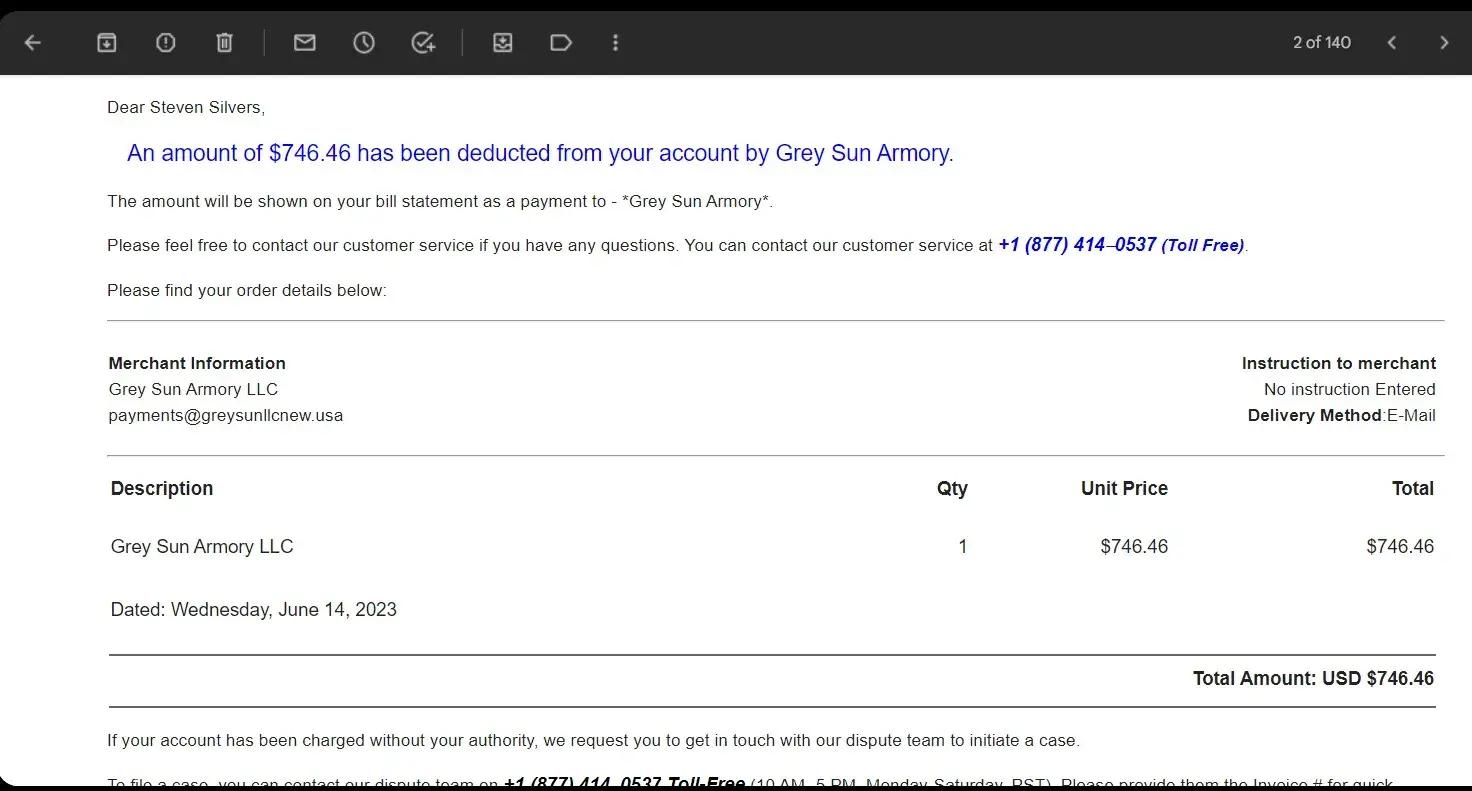Click the blue $746.46 deducted headline

click(540, 153)
